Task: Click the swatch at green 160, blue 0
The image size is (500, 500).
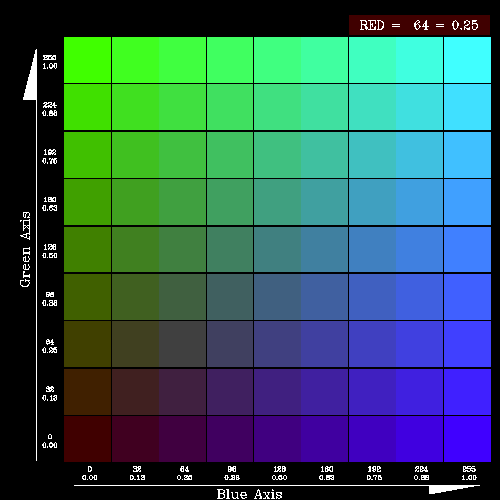Action: pyautogui.click(x=87, y=202)
